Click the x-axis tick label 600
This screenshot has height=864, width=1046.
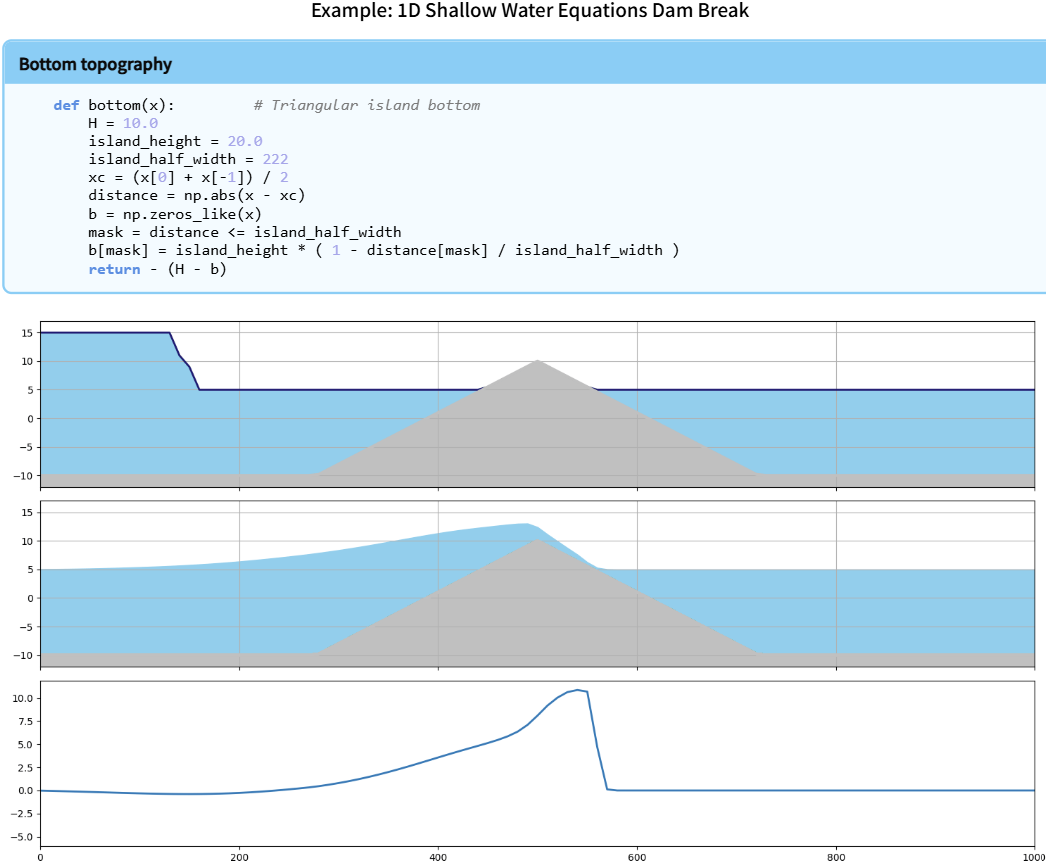click(637, 856)
